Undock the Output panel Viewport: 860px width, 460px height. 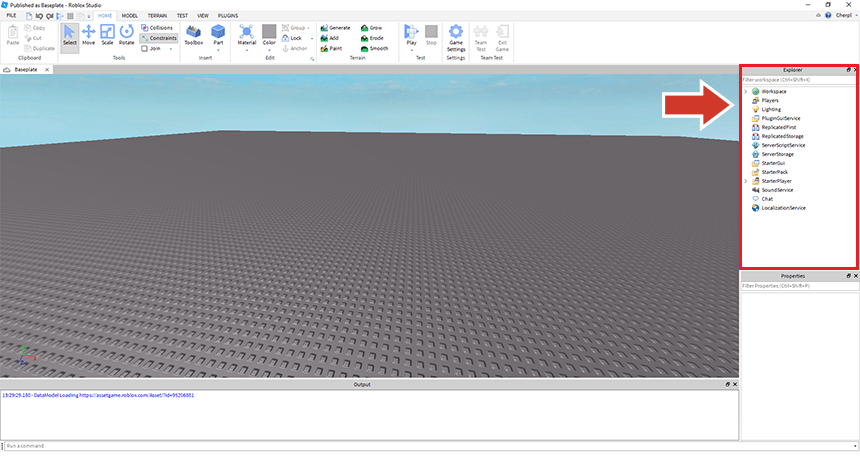click(728, 384)
